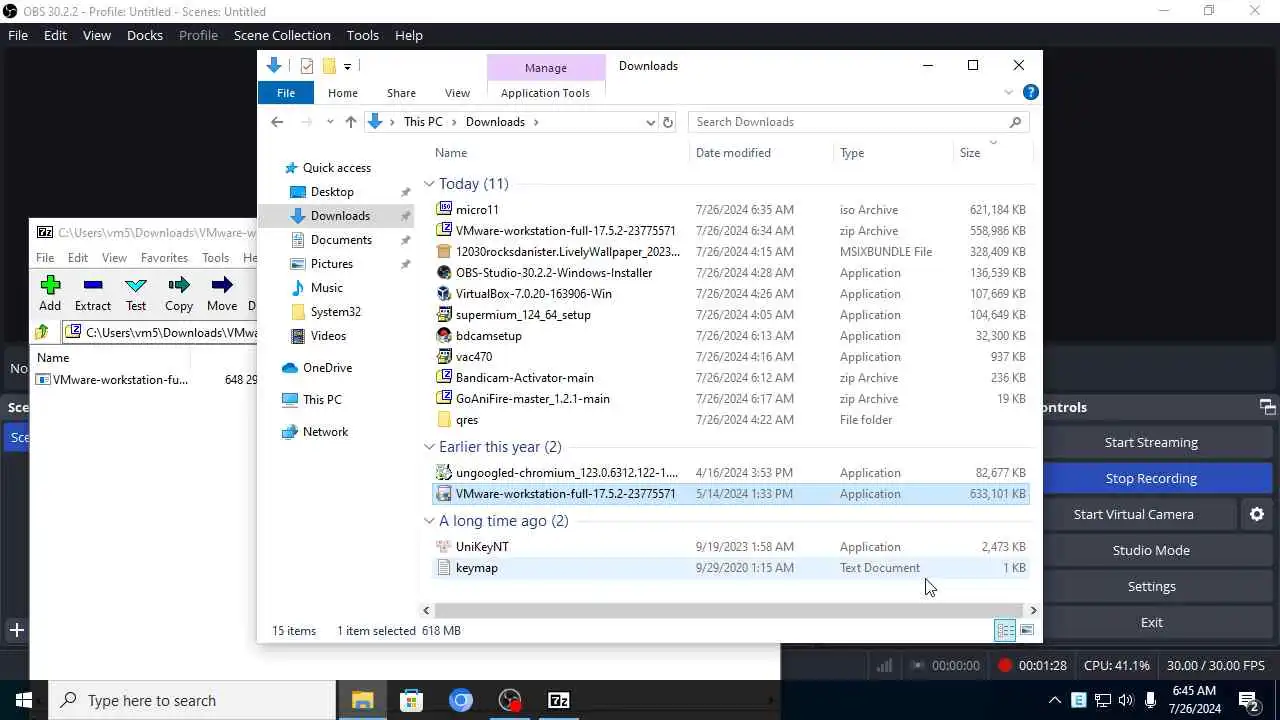
Task: Expand the ribbon with the chevron
Action: click(1008, 92)
